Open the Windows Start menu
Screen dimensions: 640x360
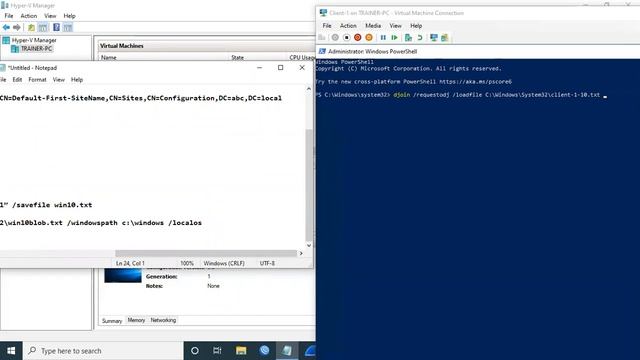(11, 351)
